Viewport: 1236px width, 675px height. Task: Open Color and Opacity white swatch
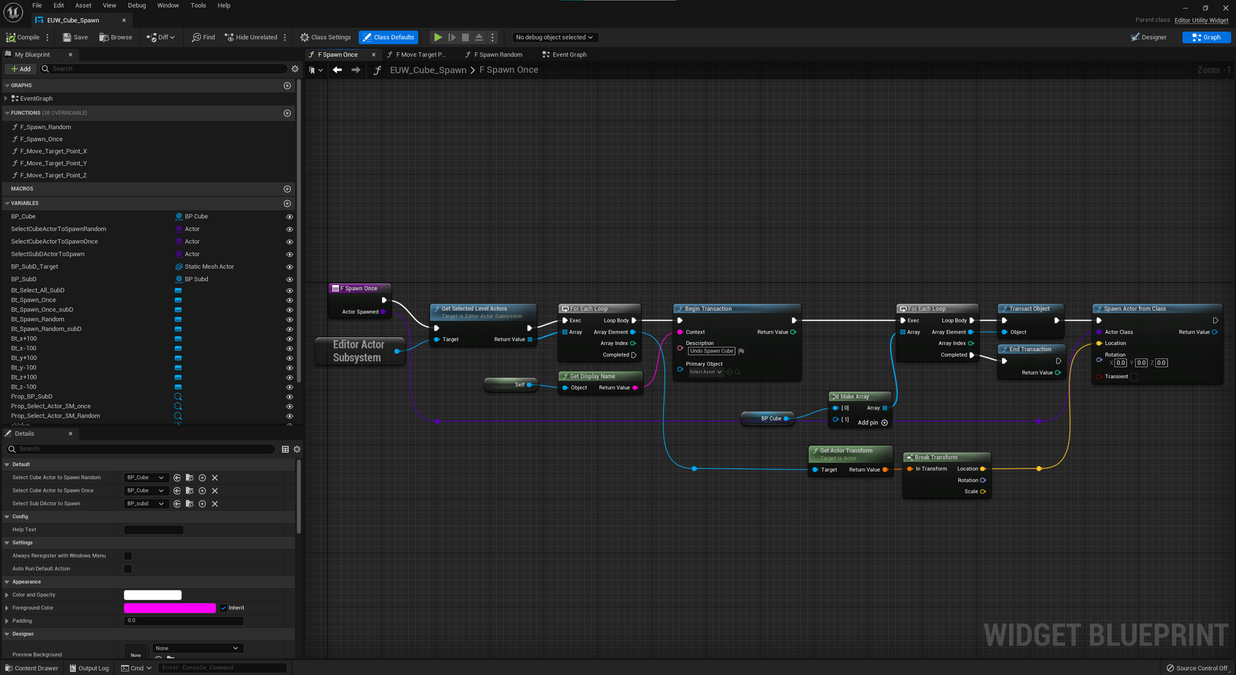153,595
